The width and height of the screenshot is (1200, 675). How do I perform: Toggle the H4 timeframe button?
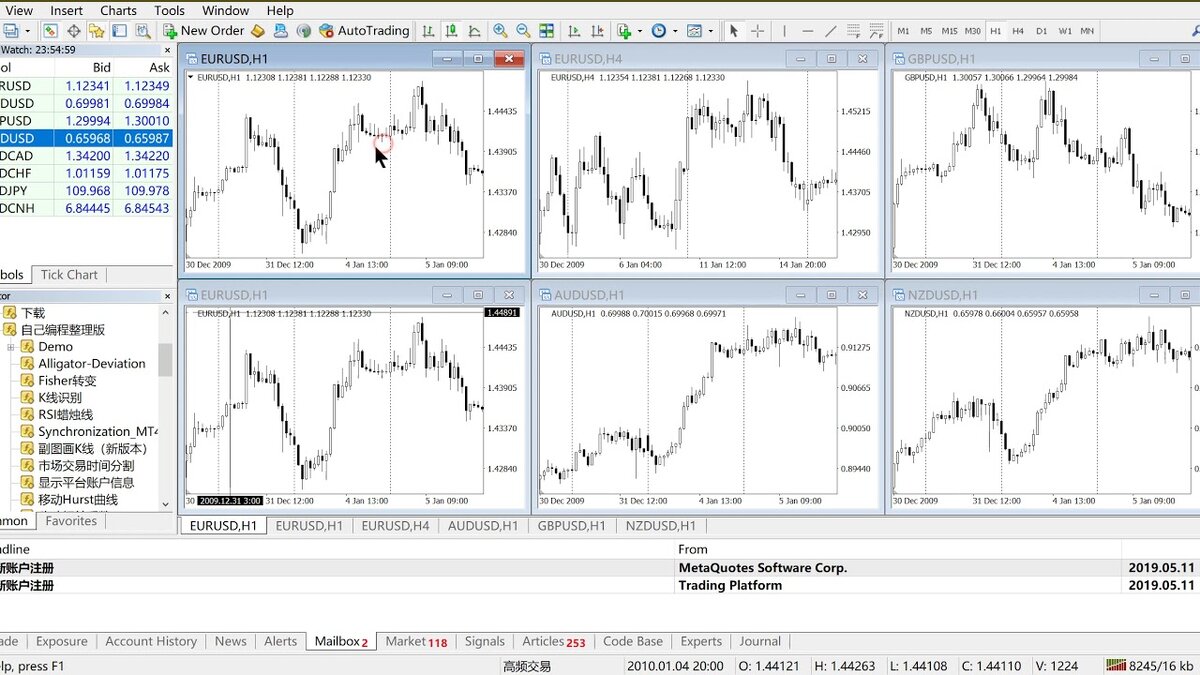point(1018,31)
